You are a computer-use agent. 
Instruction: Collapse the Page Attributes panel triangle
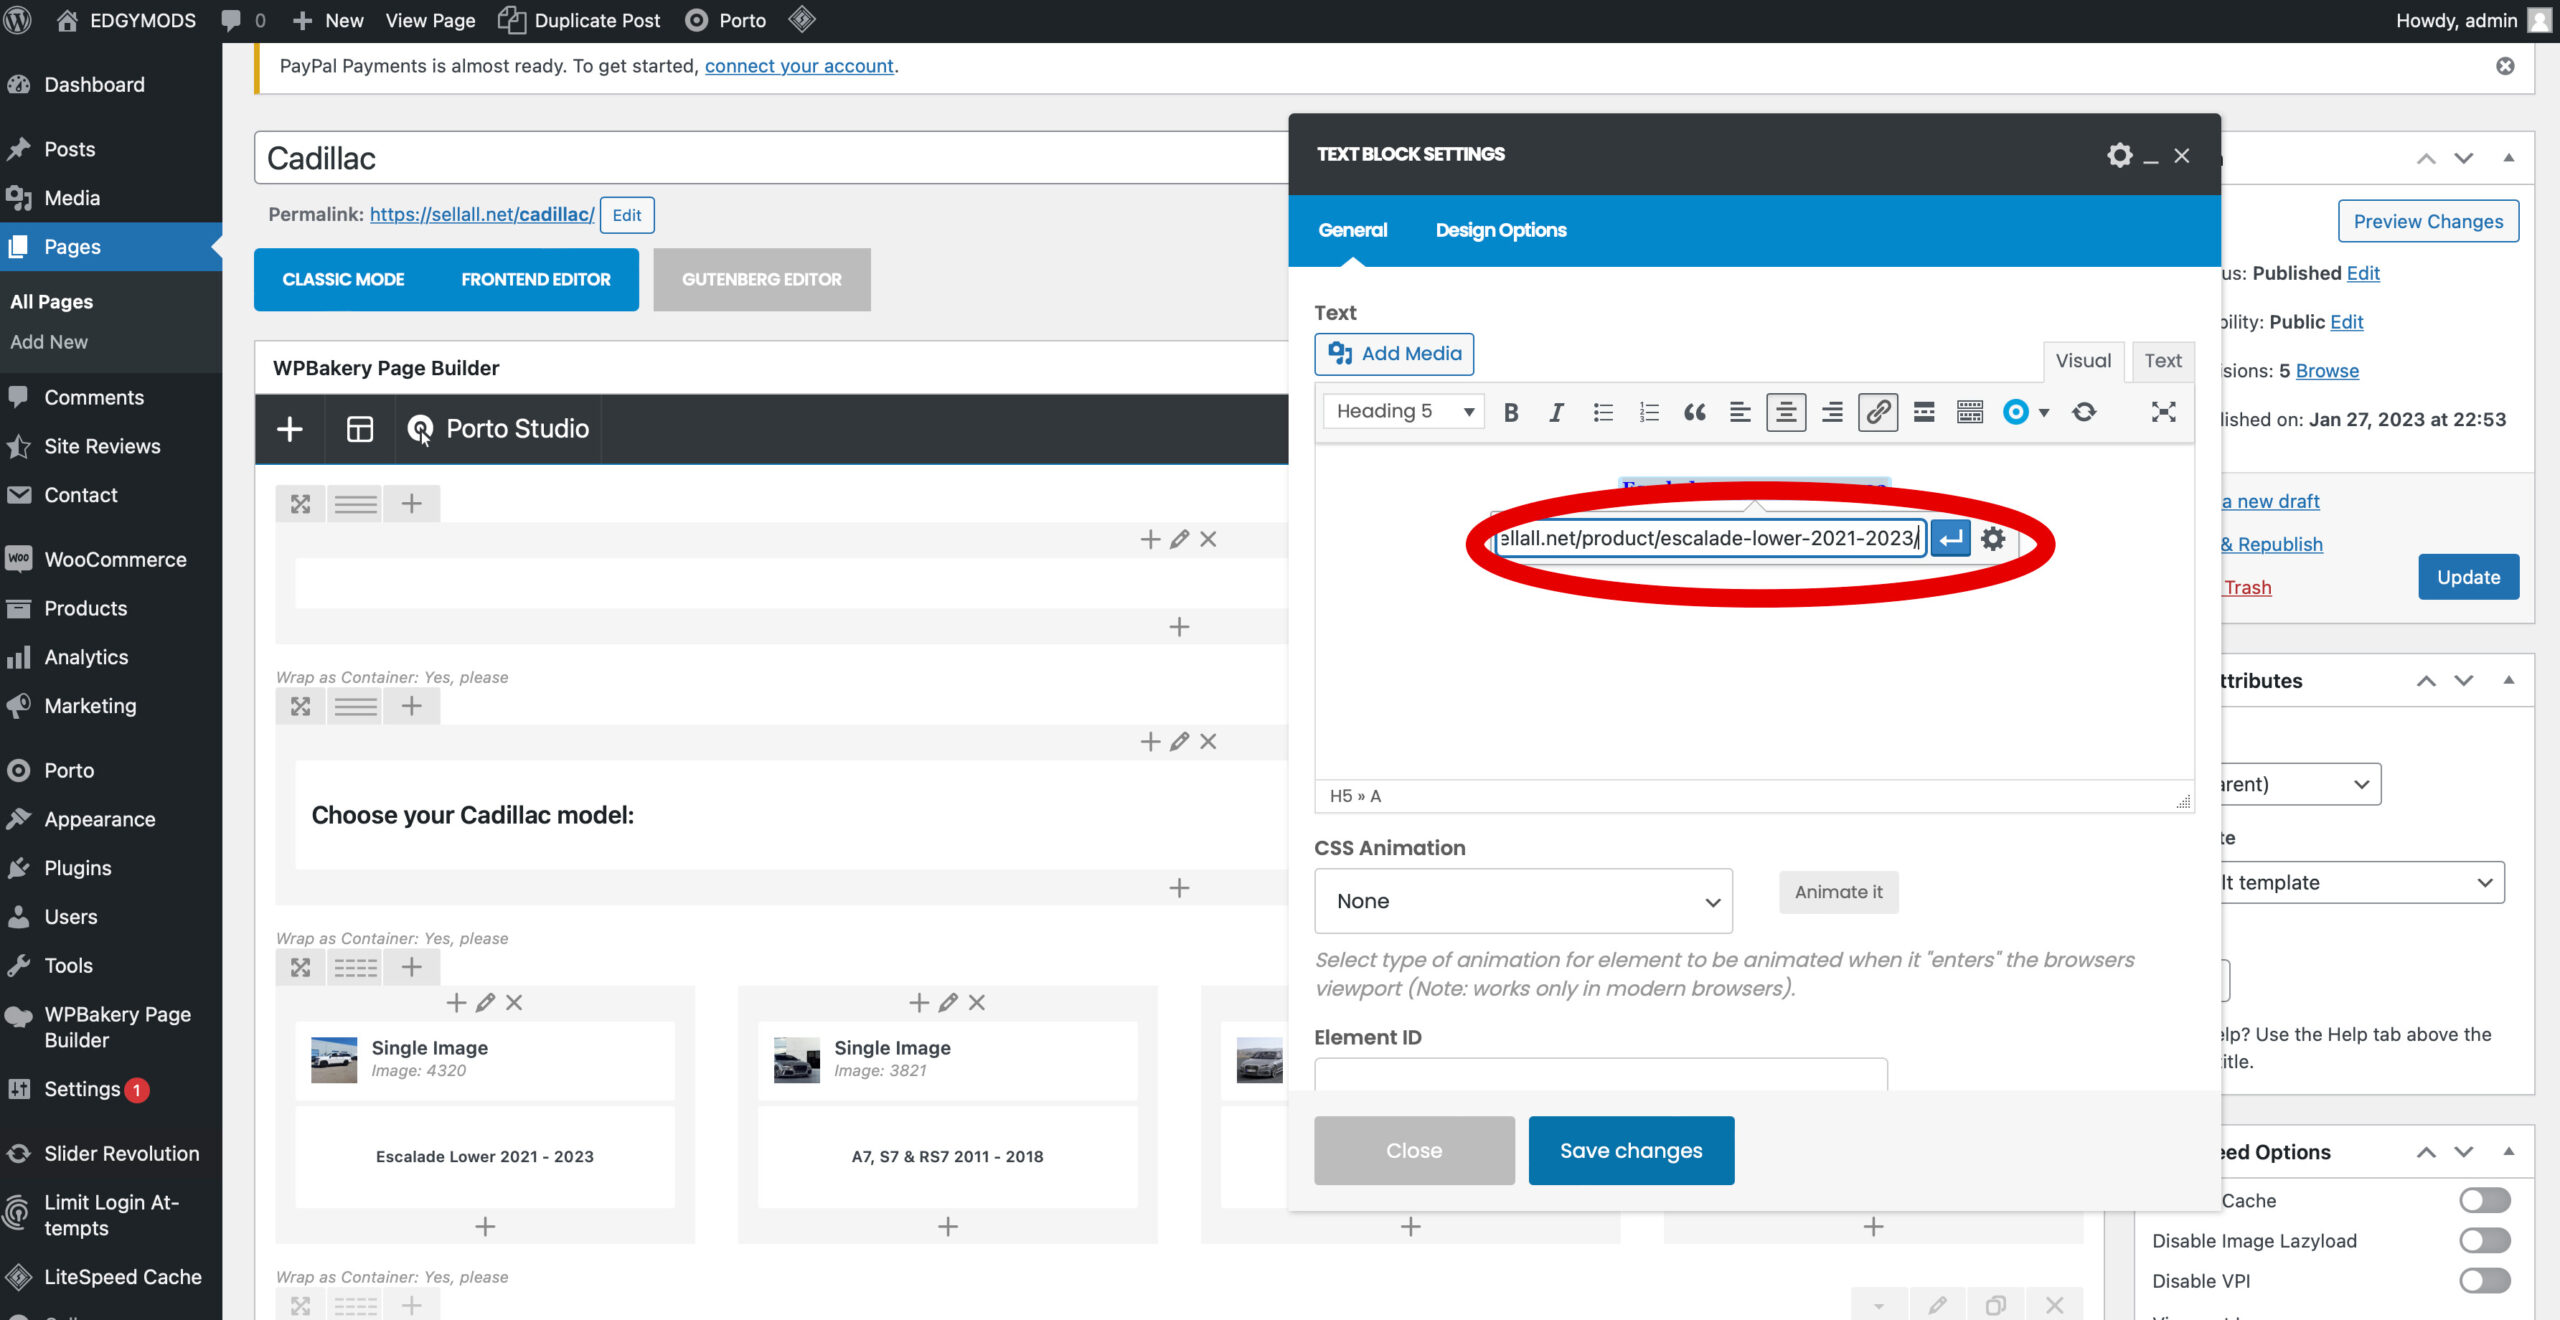pyautogui.click(x=2508, y=680)
